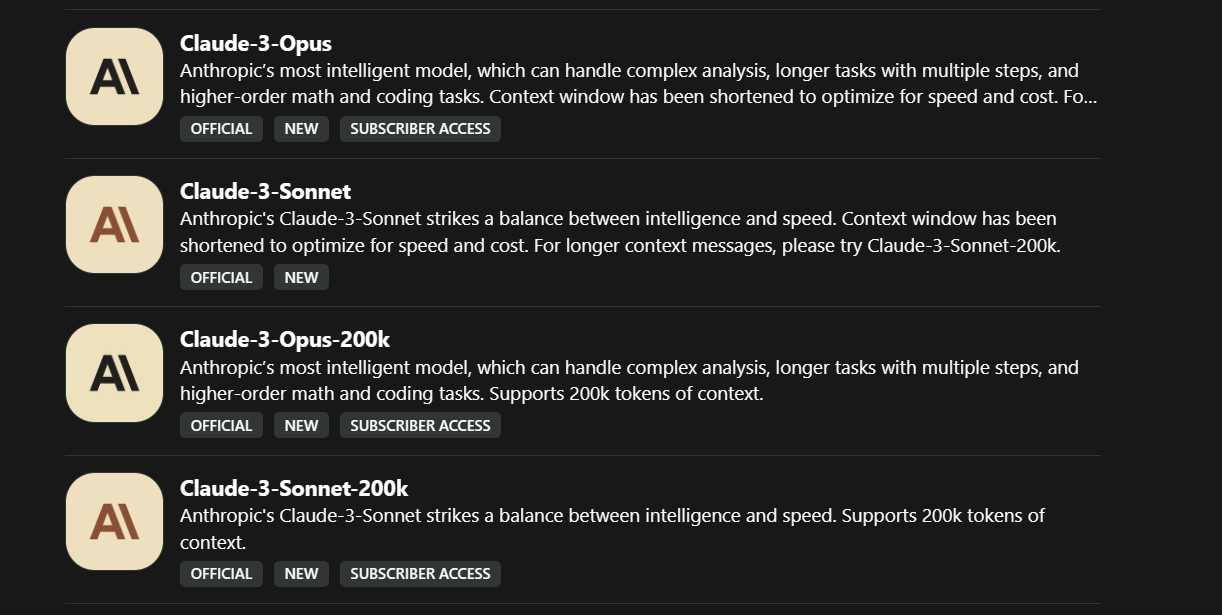1222x615 pixels.
Task: Click the Claude-3-Sonnet bot avatar icon
Action: [114, 225]
